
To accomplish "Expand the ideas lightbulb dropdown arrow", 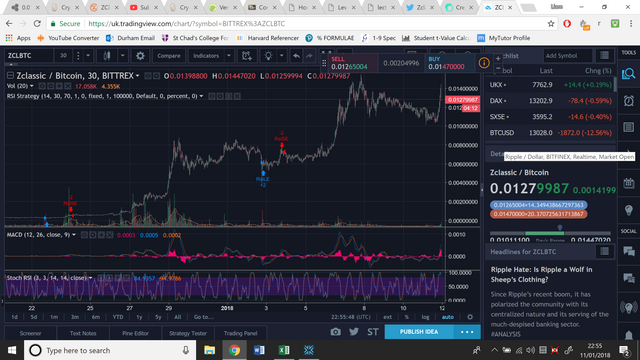I will tap(281, 56).
